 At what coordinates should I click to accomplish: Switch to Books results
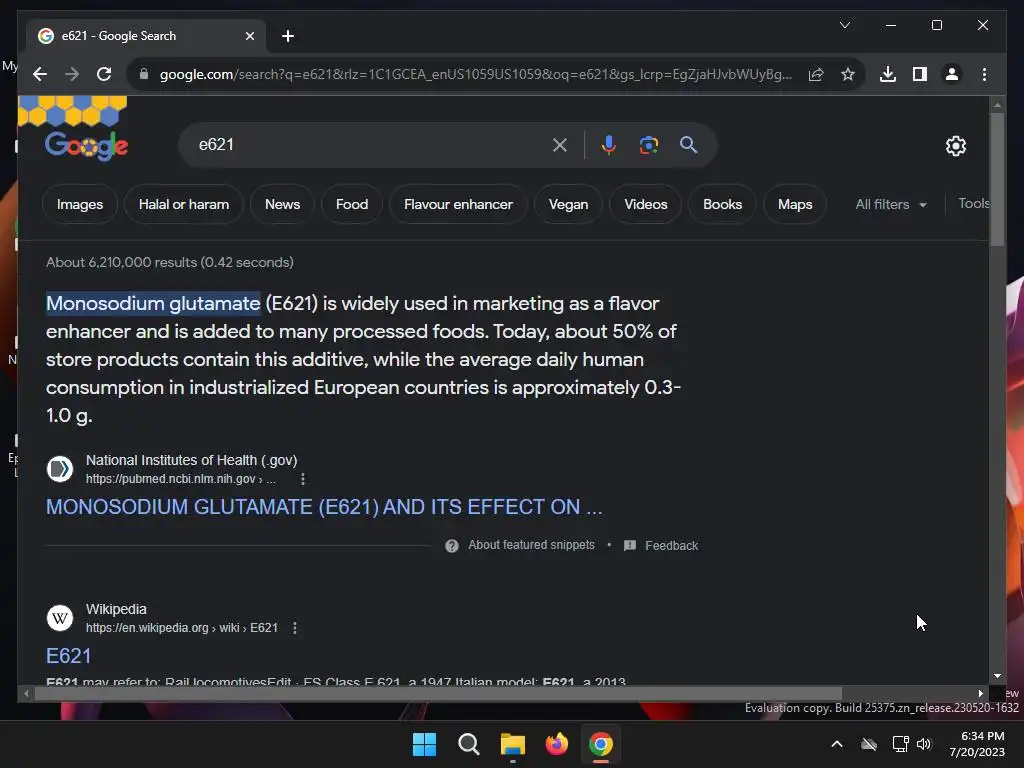pyautogui.click(x=722, y=204)
